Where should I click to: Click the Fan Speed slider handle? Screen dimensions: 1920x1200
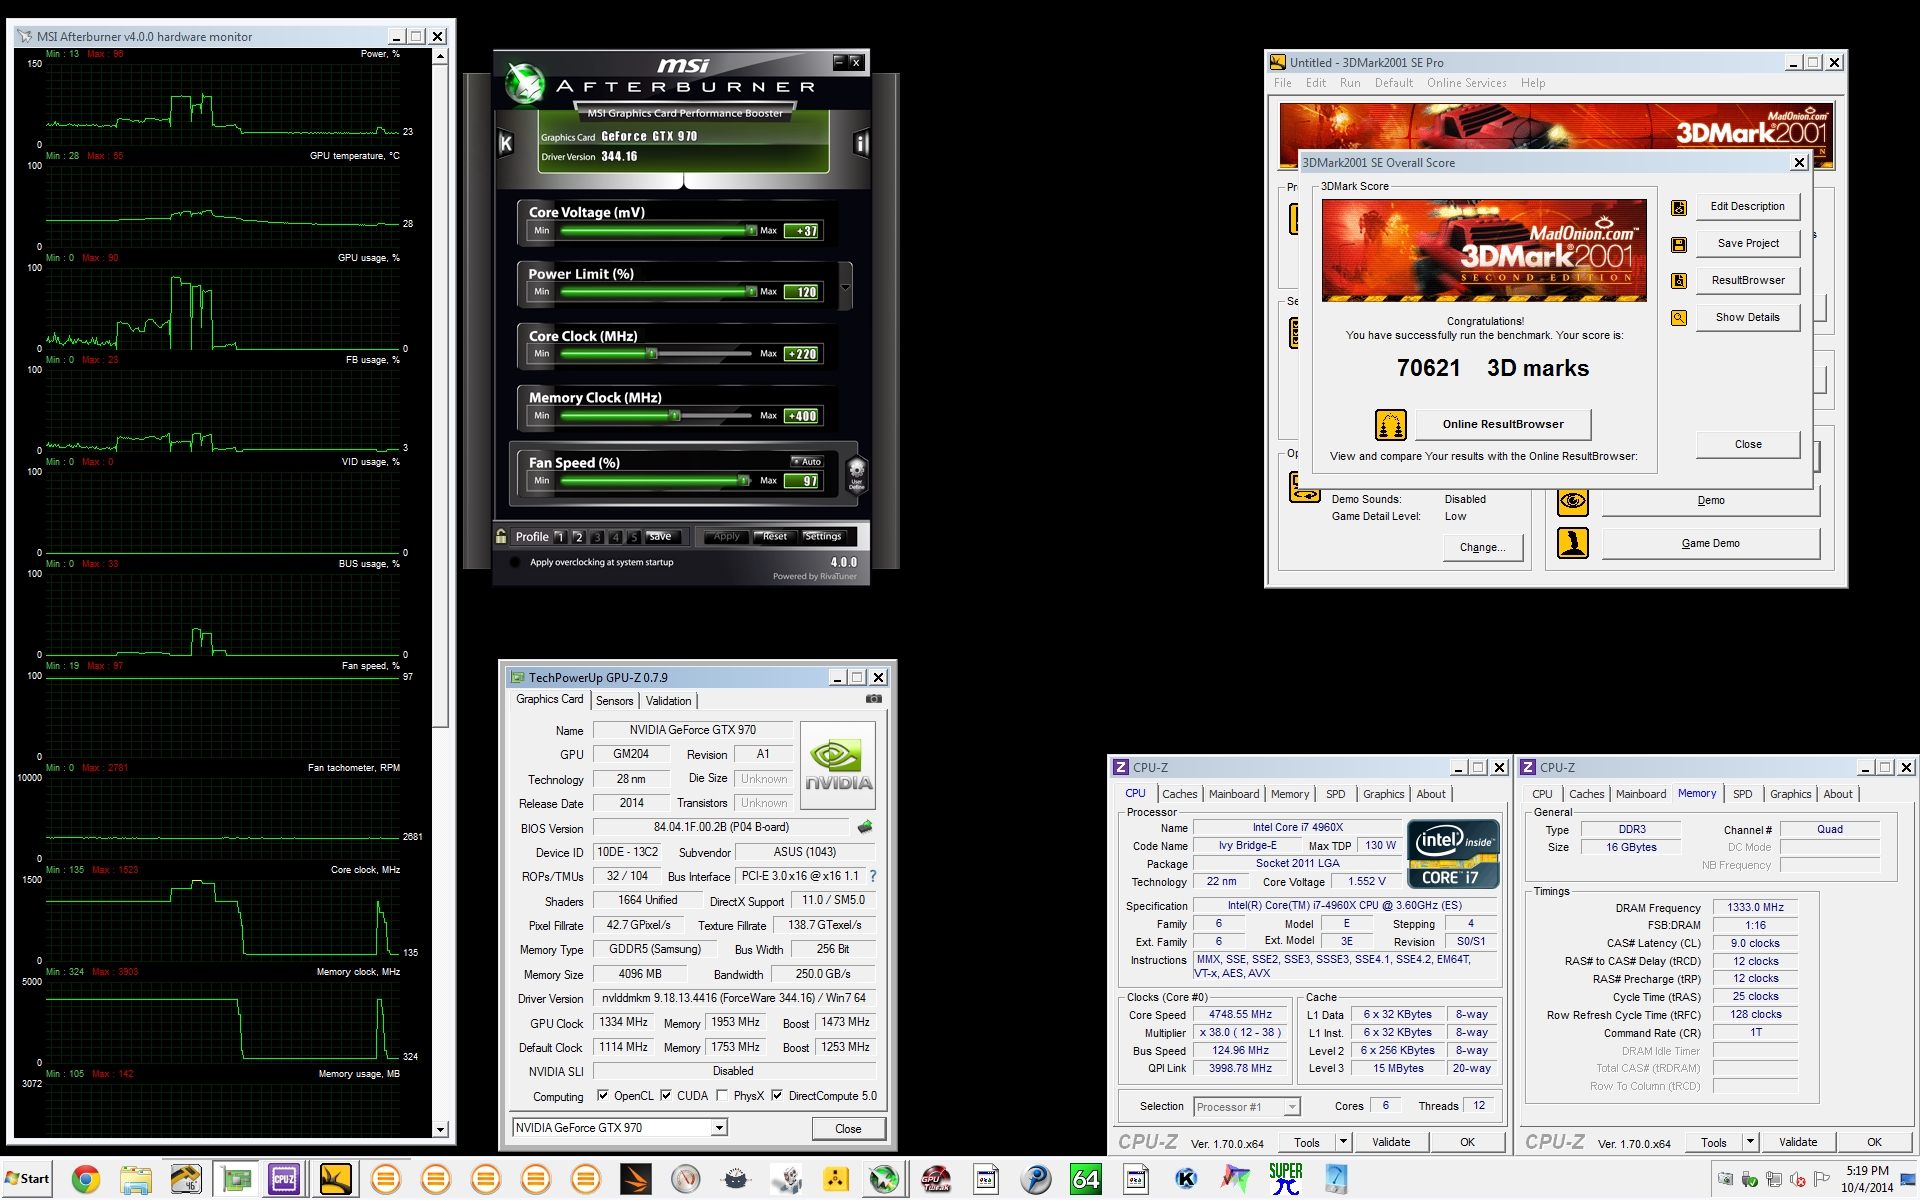tap(743, 481)
